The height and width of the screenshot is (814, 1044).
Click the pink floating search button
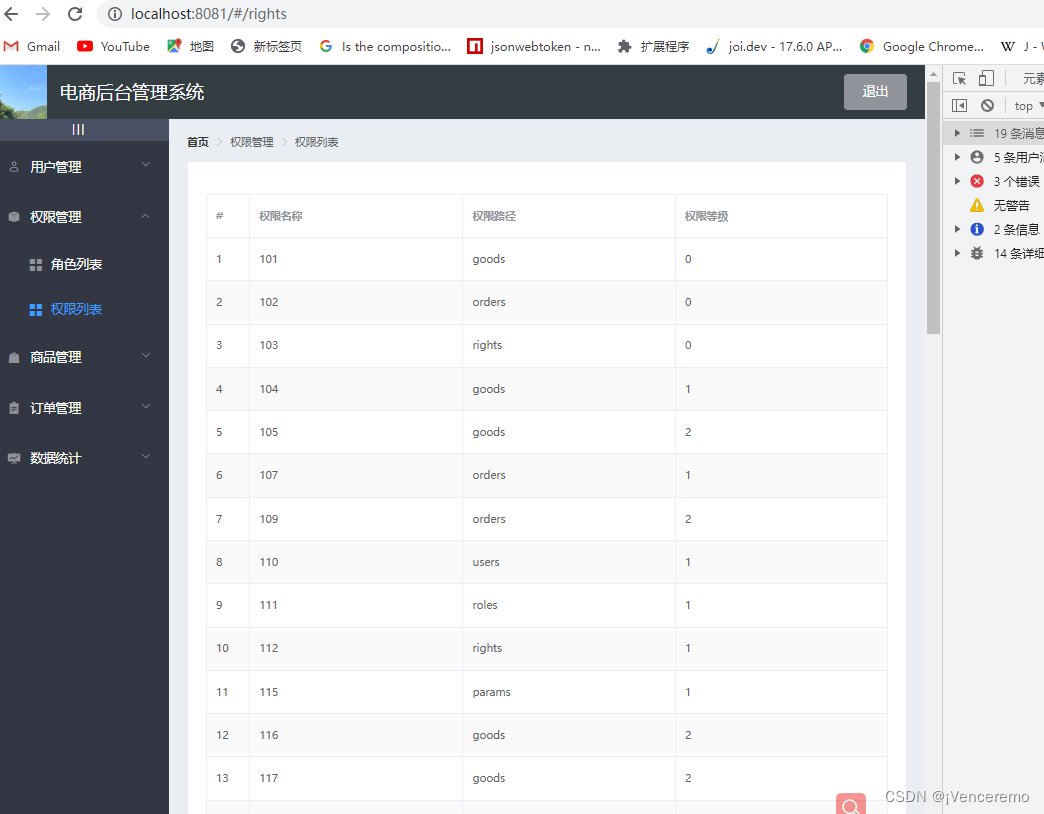(x=851, y=804)
